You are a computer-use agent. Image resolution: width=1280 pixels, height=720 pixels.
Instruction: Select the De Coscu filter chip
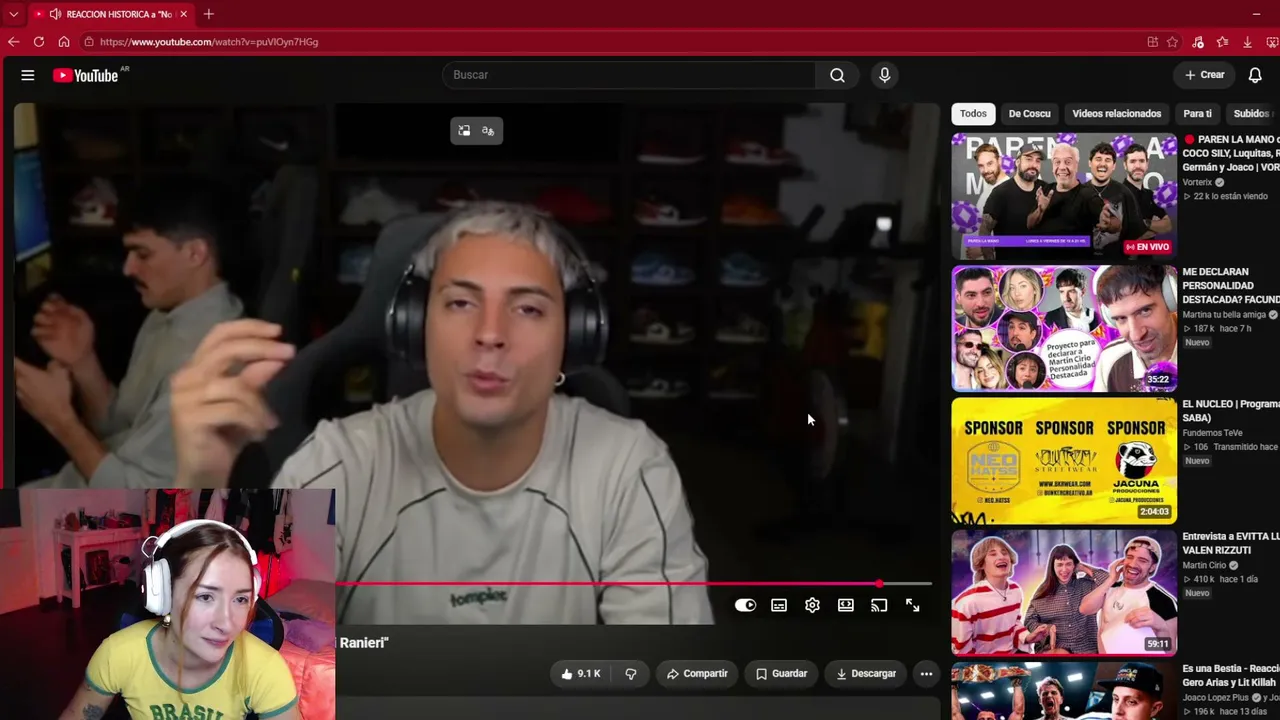[1029, 114]
